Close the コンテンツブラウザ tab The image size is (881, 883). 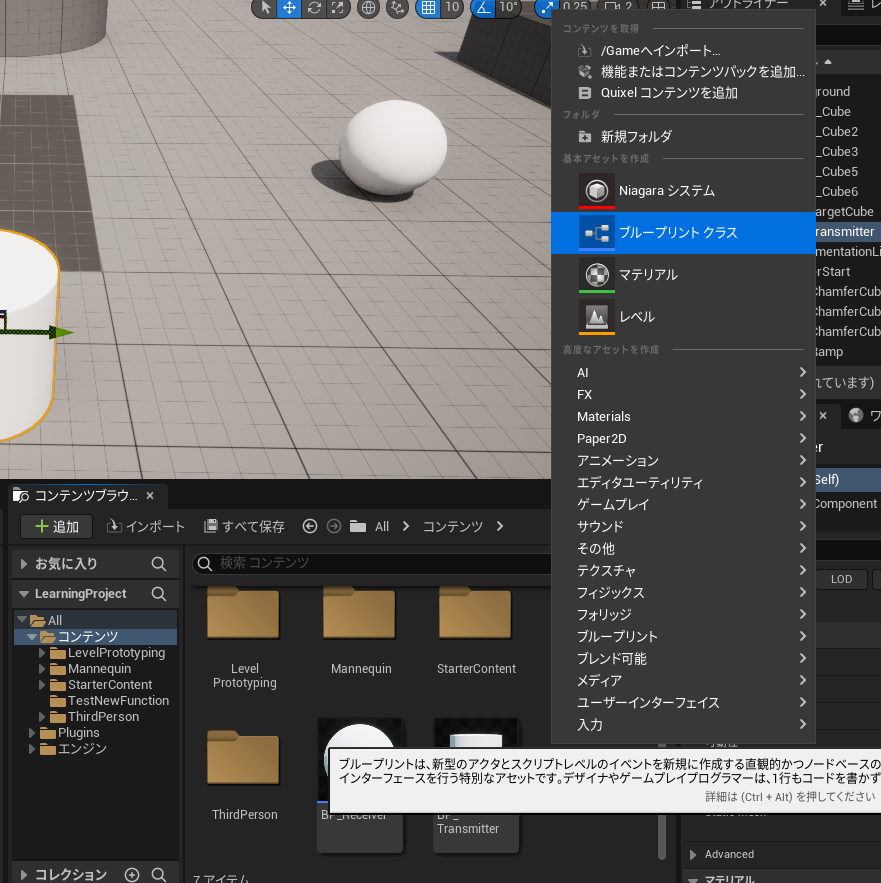(x=150, y=496)
